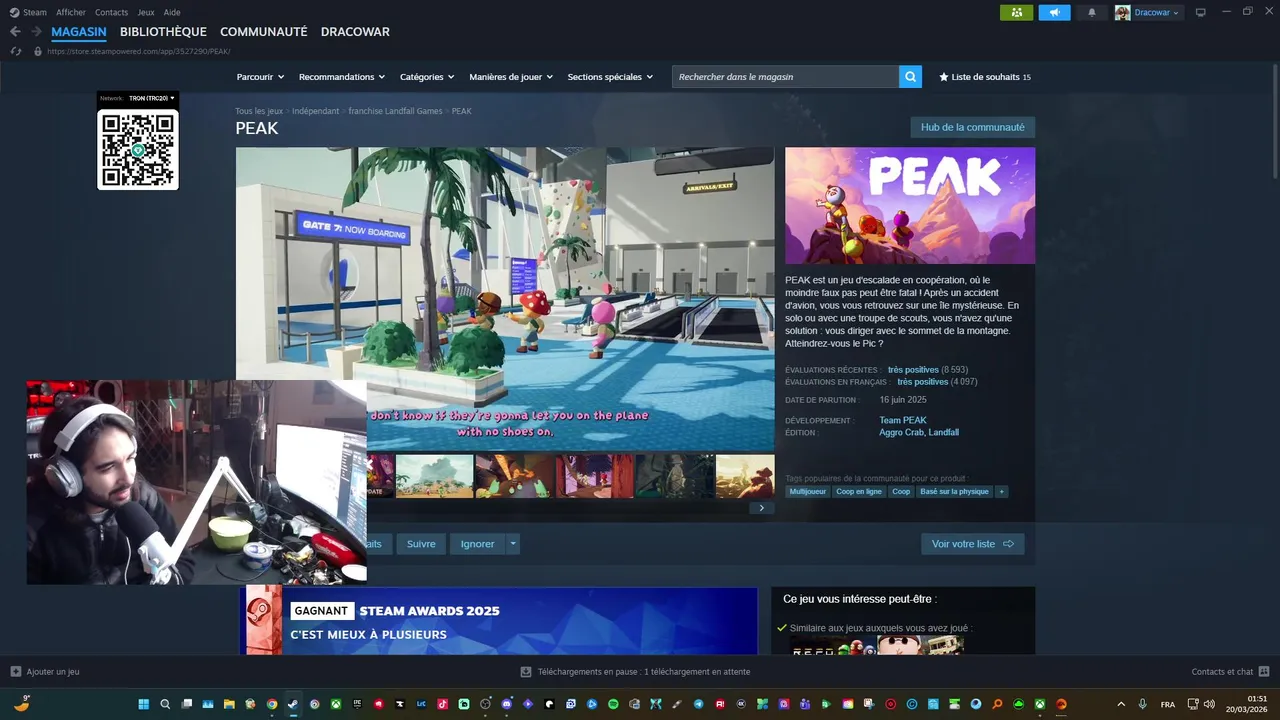The width and height of the screenshot is (1280, 720).
Task: Click the blue search magnifier button
Action: pyautogui.click(x=910, y=77)
